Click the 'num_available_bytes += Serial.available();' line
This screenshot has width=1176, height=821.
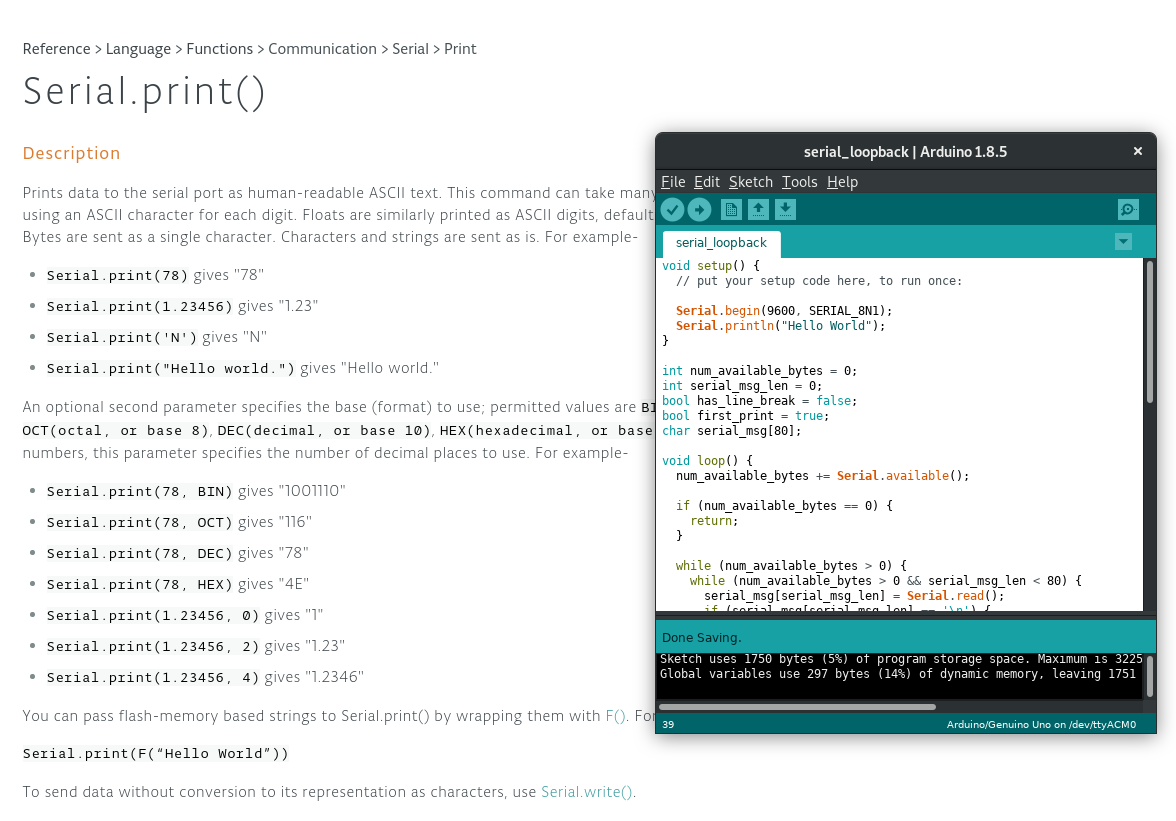coord(823,475)
